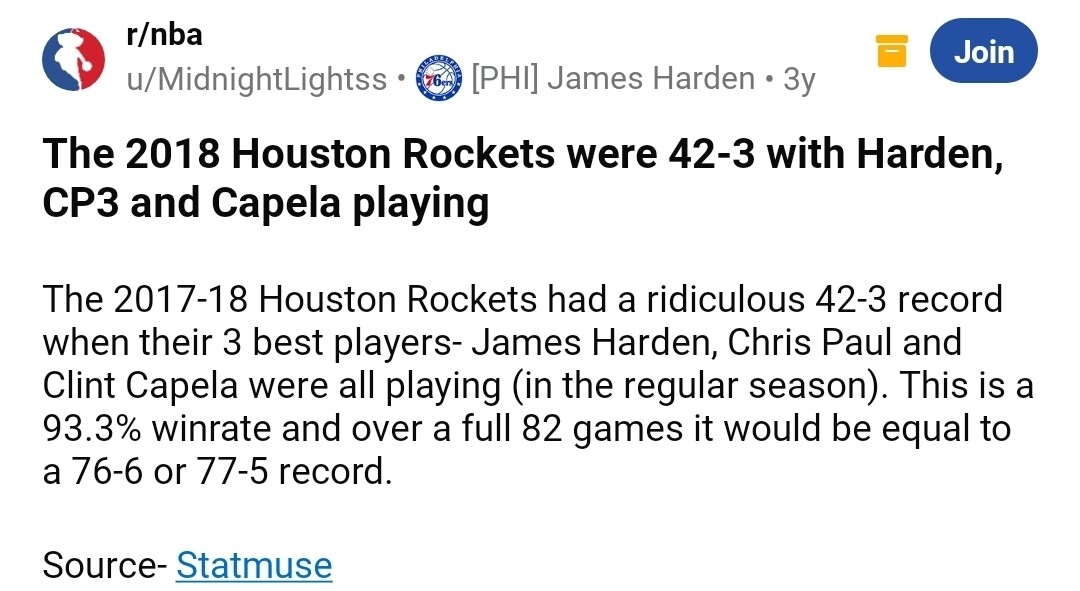Click the 3y post timestamp
The height and width of the screenshot is (591, 1080).
[x=800, y=79]
